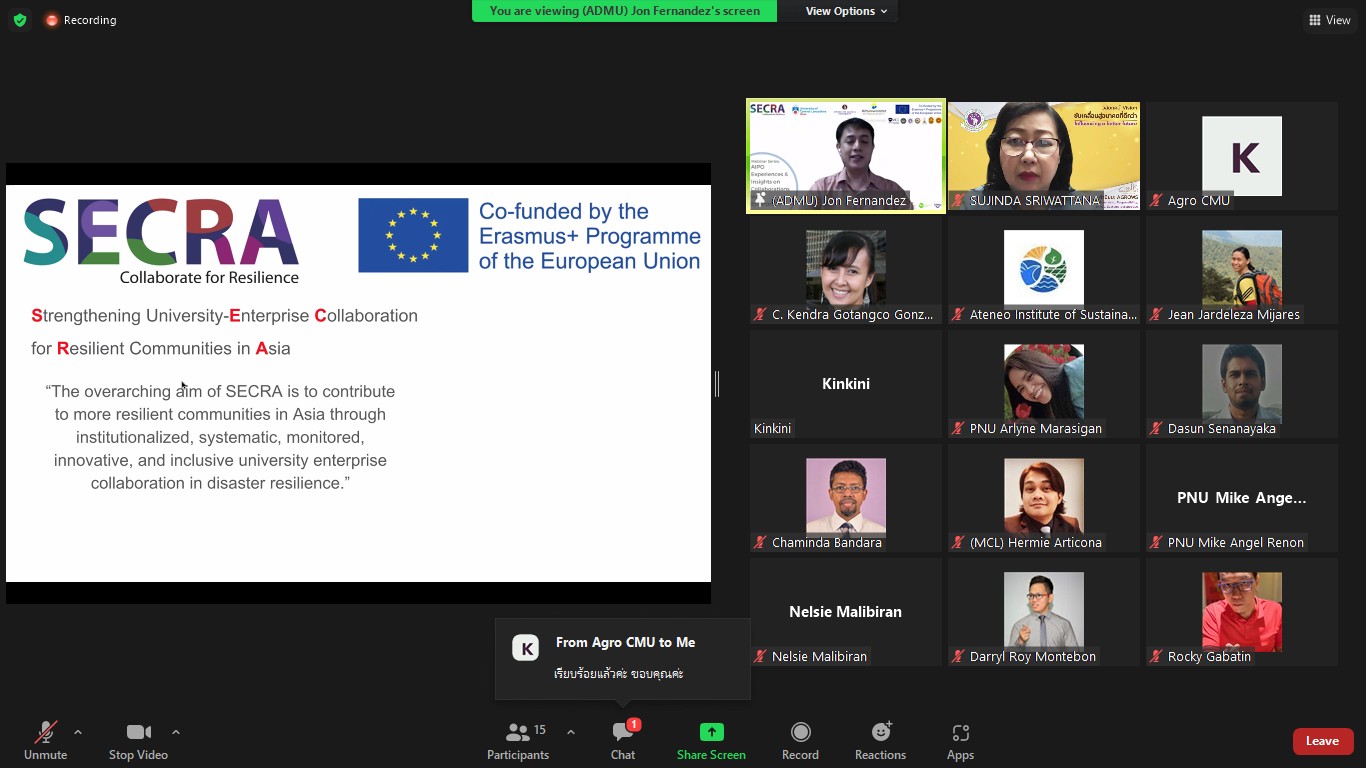Click the "Collaborate for Resilience" tagline
Image resolution: width=1366 pixels, height=768 pixels.
click(209, 277)
